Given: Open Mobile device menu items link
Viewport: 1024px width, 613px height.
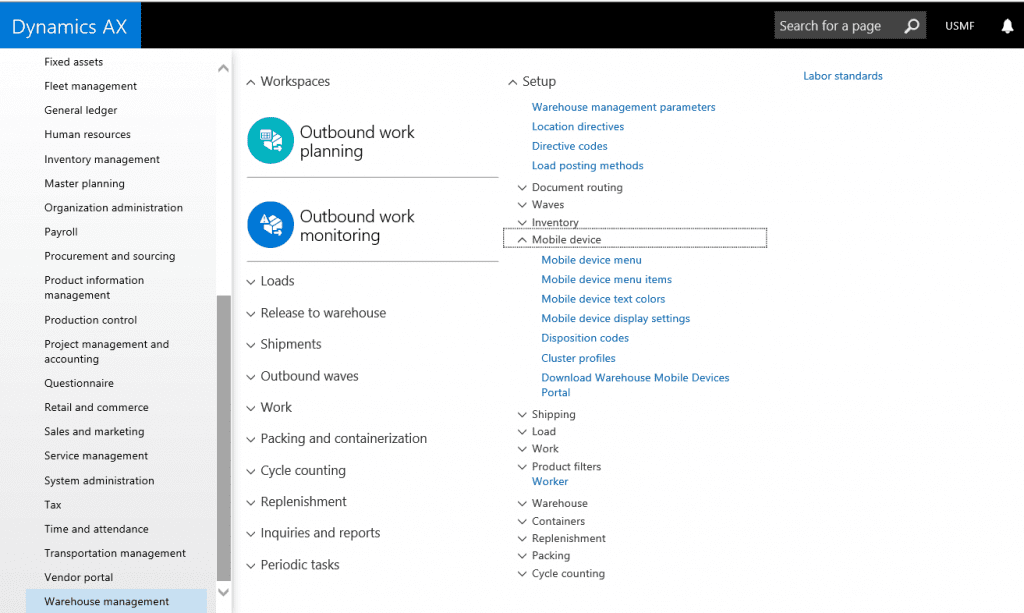Looking at the screenshot, I should [606, 279].
